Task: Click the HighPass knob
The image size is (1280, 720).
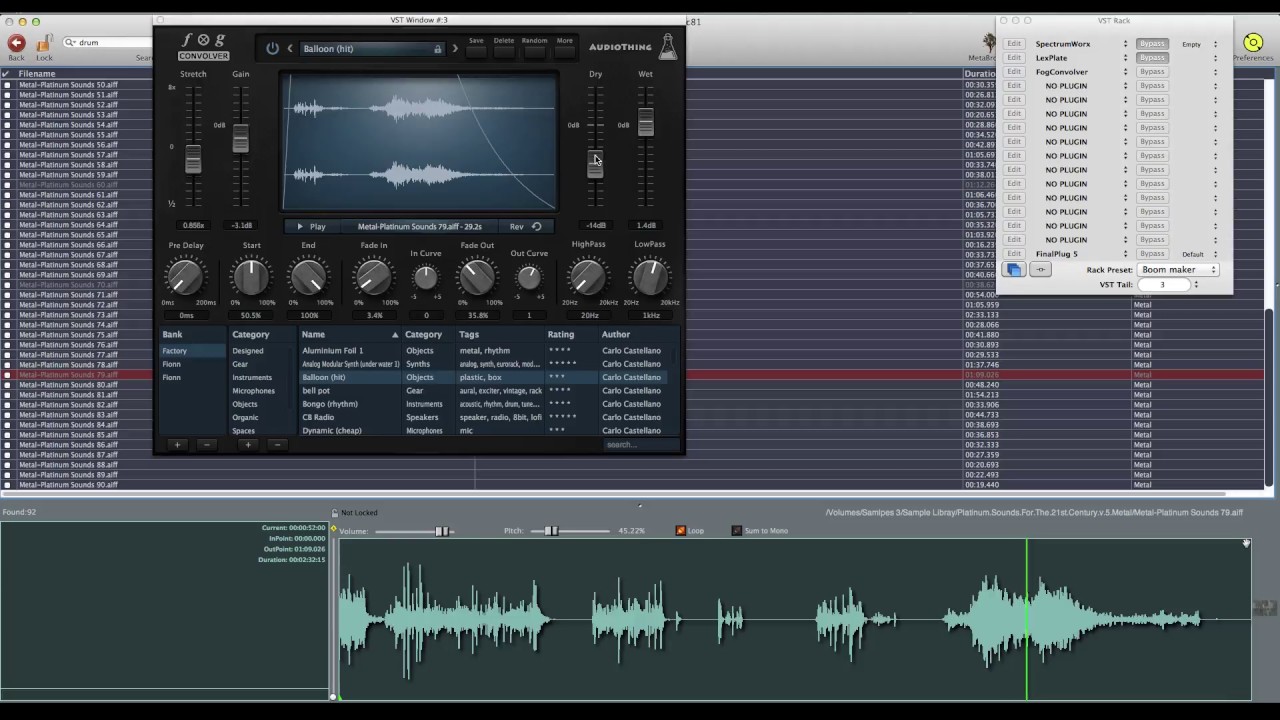Action: coord(588,277)
